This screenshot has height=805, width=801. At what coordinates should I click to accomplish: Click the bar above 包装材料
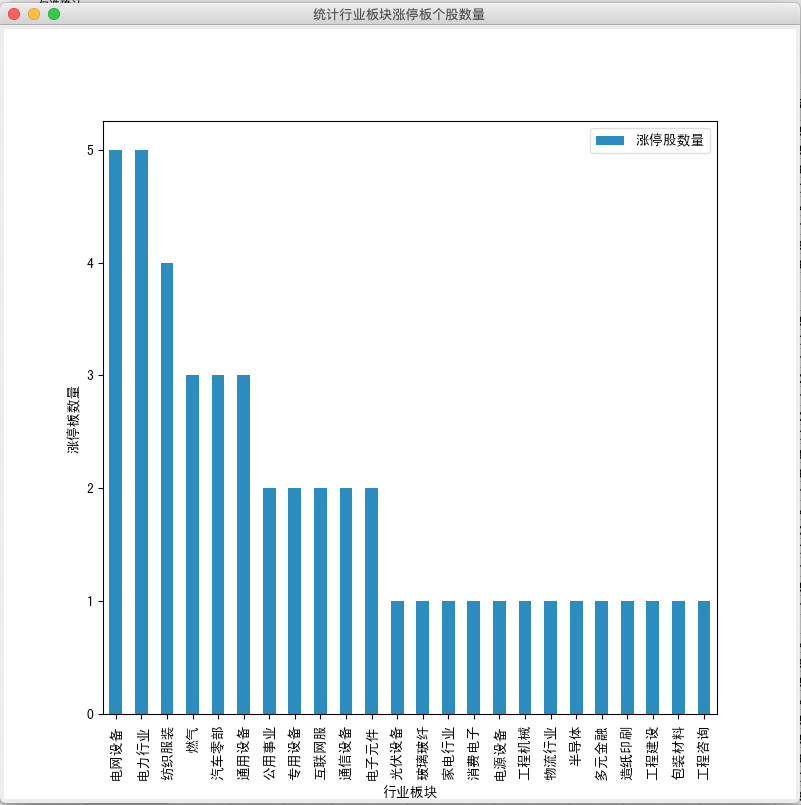678,658
